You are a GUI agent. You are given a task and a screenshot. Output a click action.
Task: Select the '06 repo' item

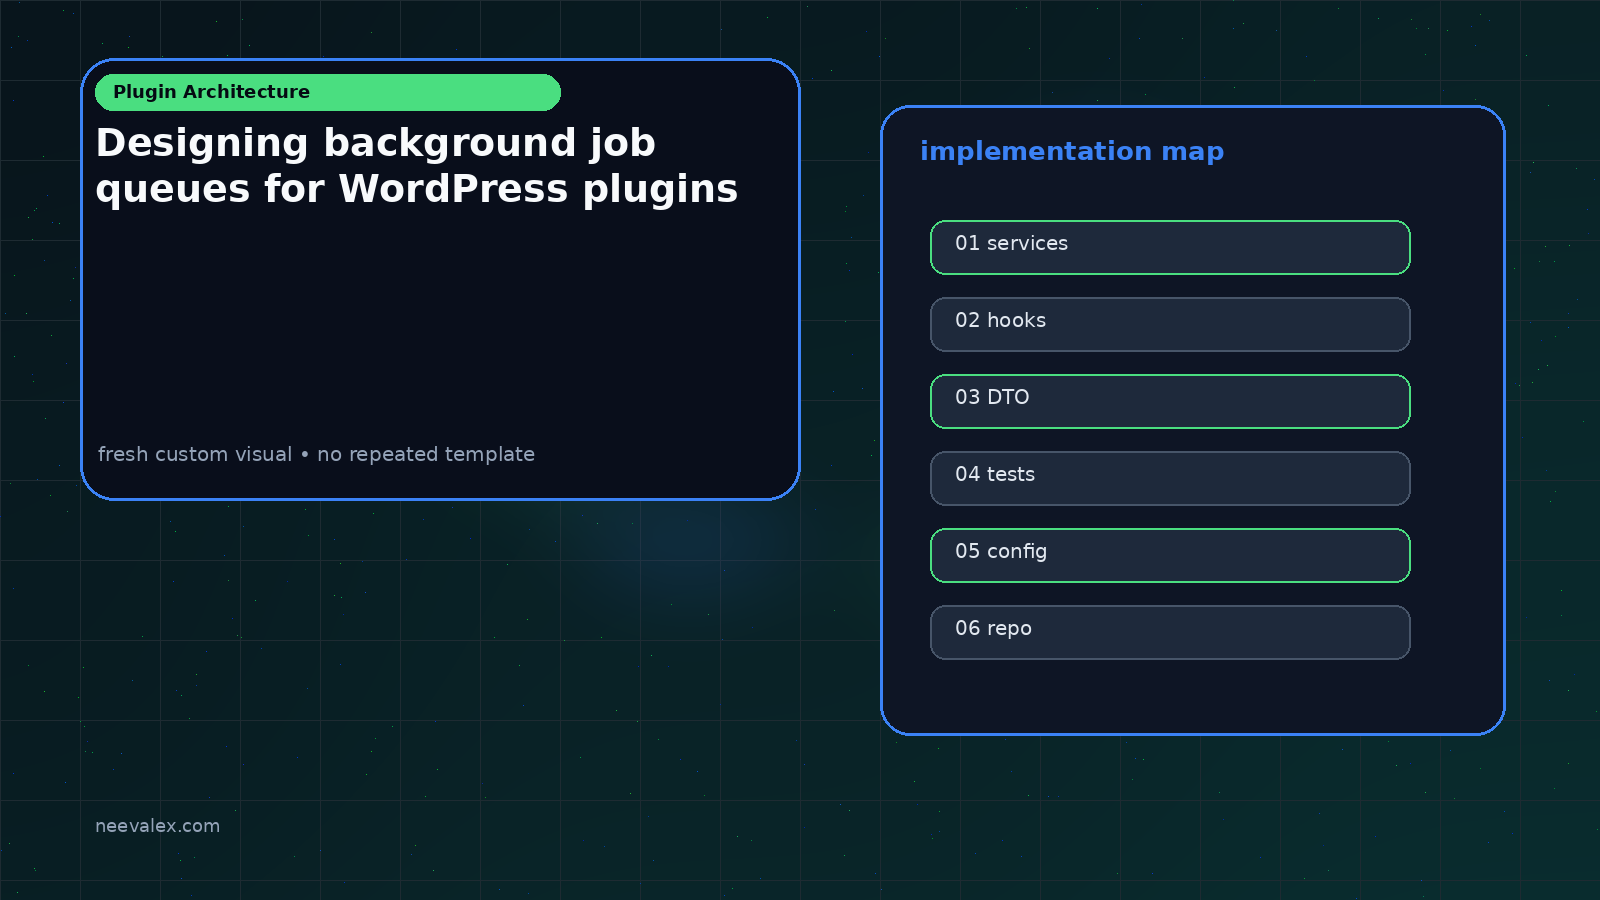[x=1170, y=632]
